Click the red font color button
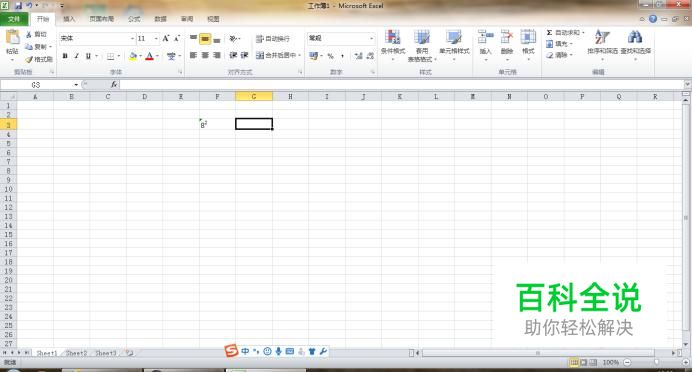692x372 pixels. pos(150,56)
